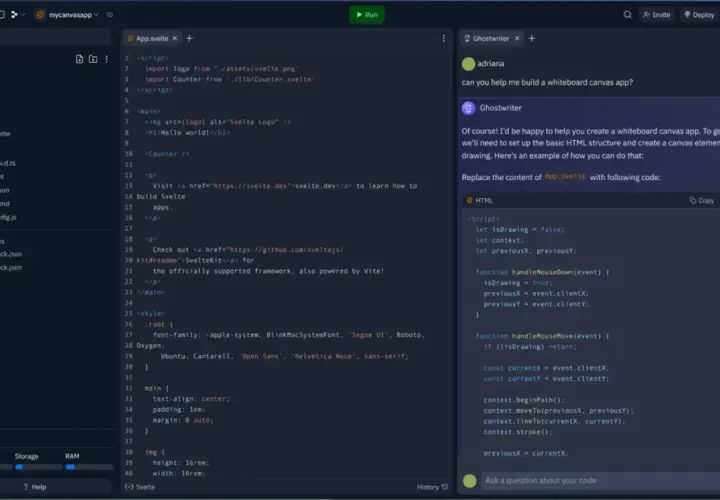Click 'text-align: center;' in the editor

coord(191,399)
